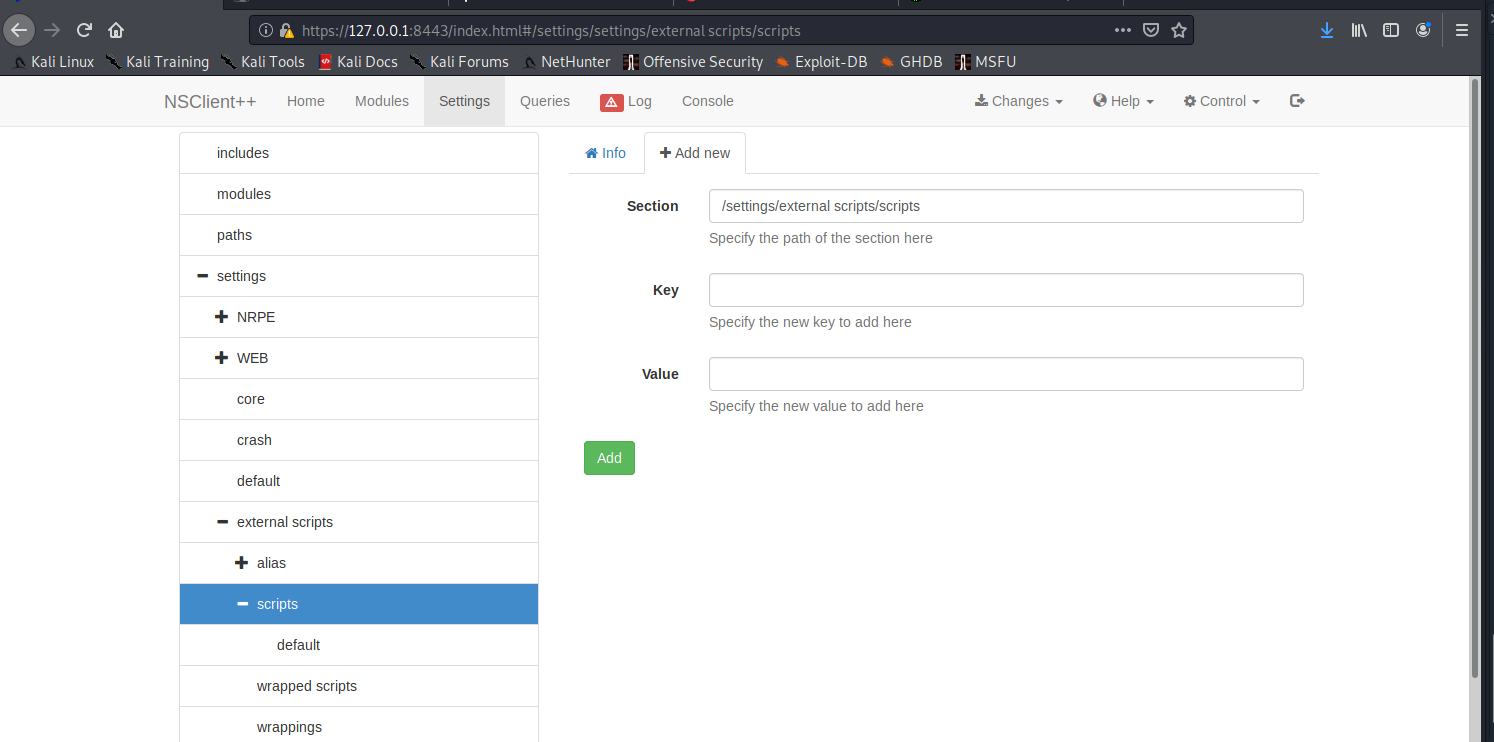This screenshot has height=742, width=1494.
Task: Expand the NRPE tree node
Action: [222, 317]
